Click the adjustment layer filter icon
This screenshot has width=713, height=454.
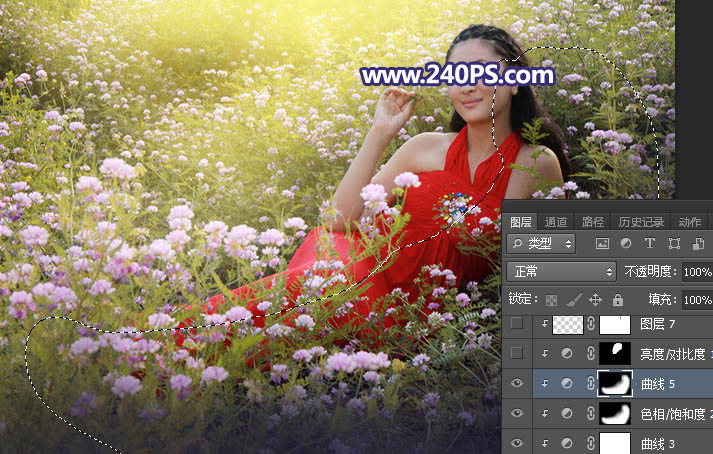[x=626, y=244]
